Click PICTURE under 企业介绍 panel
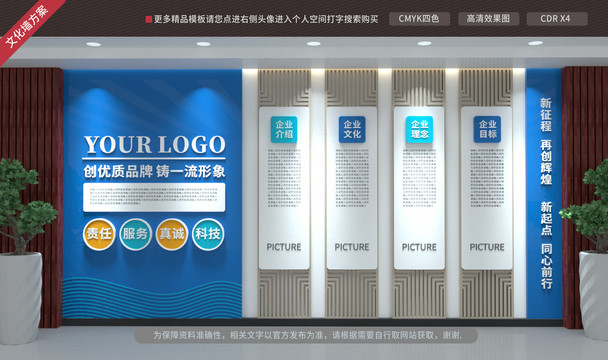 (284, 247)
